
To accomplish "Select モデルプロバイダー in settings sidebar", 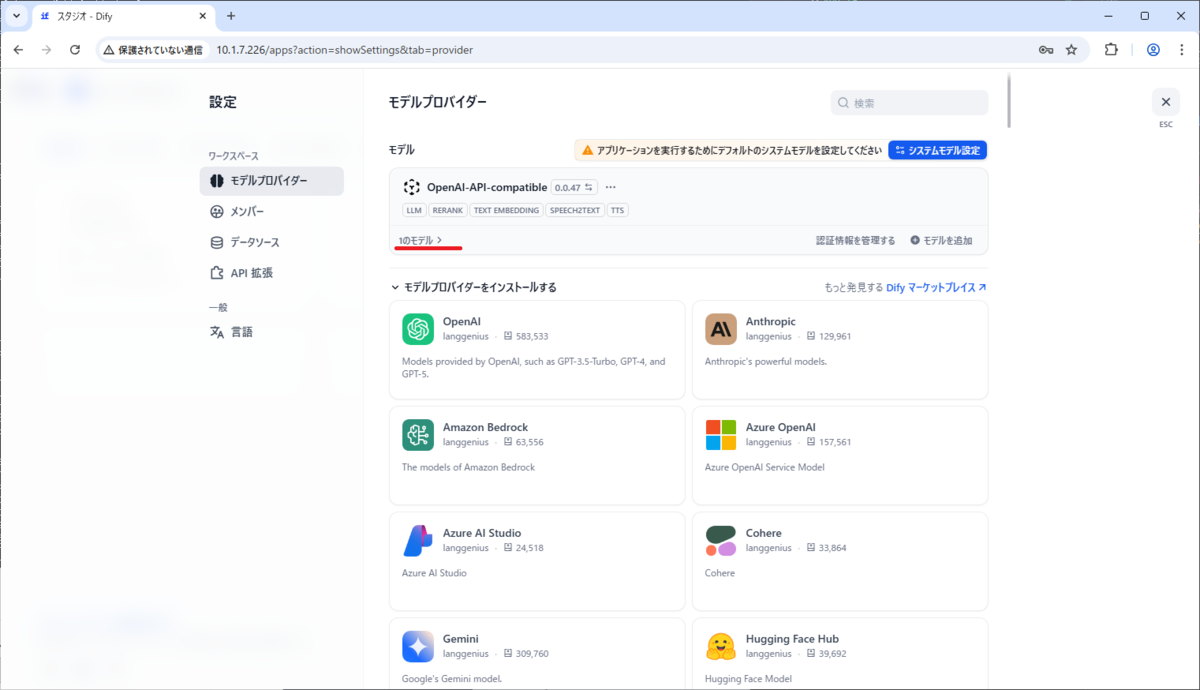I will point(272,181).
